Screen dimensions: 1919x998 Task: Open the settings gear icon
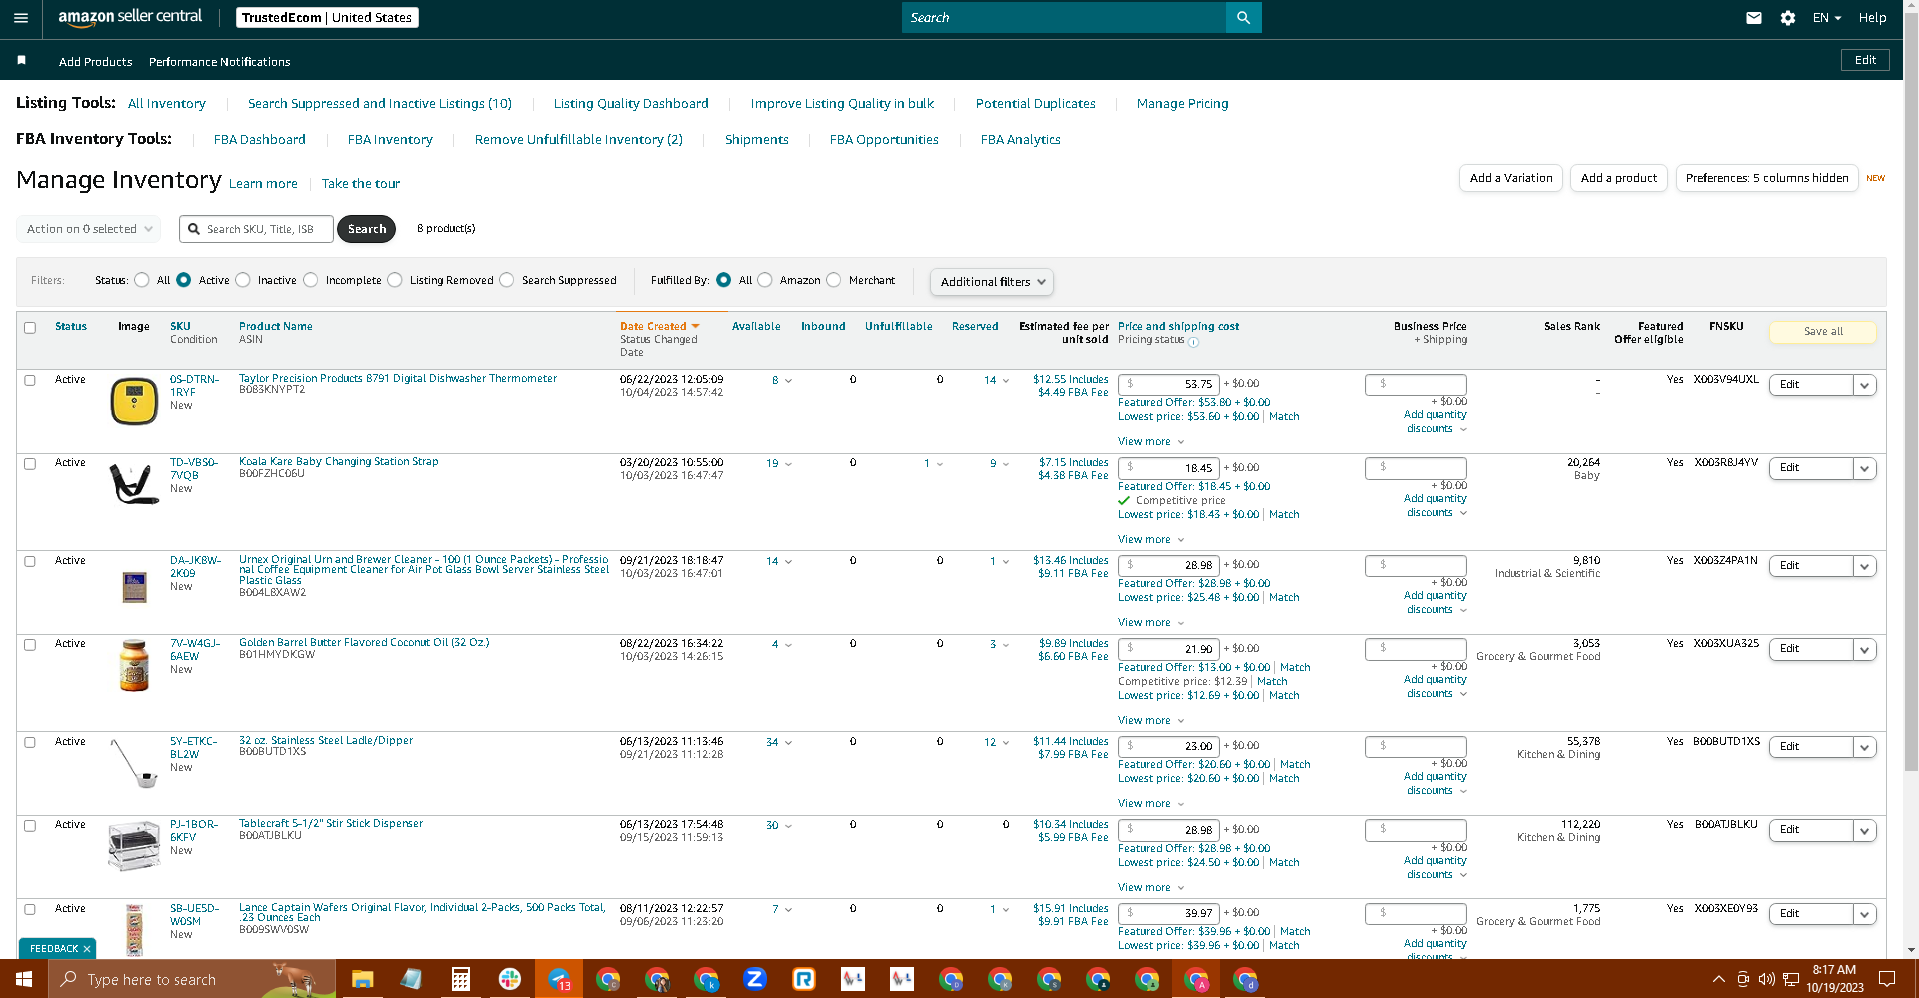(x=1788, y=18)
